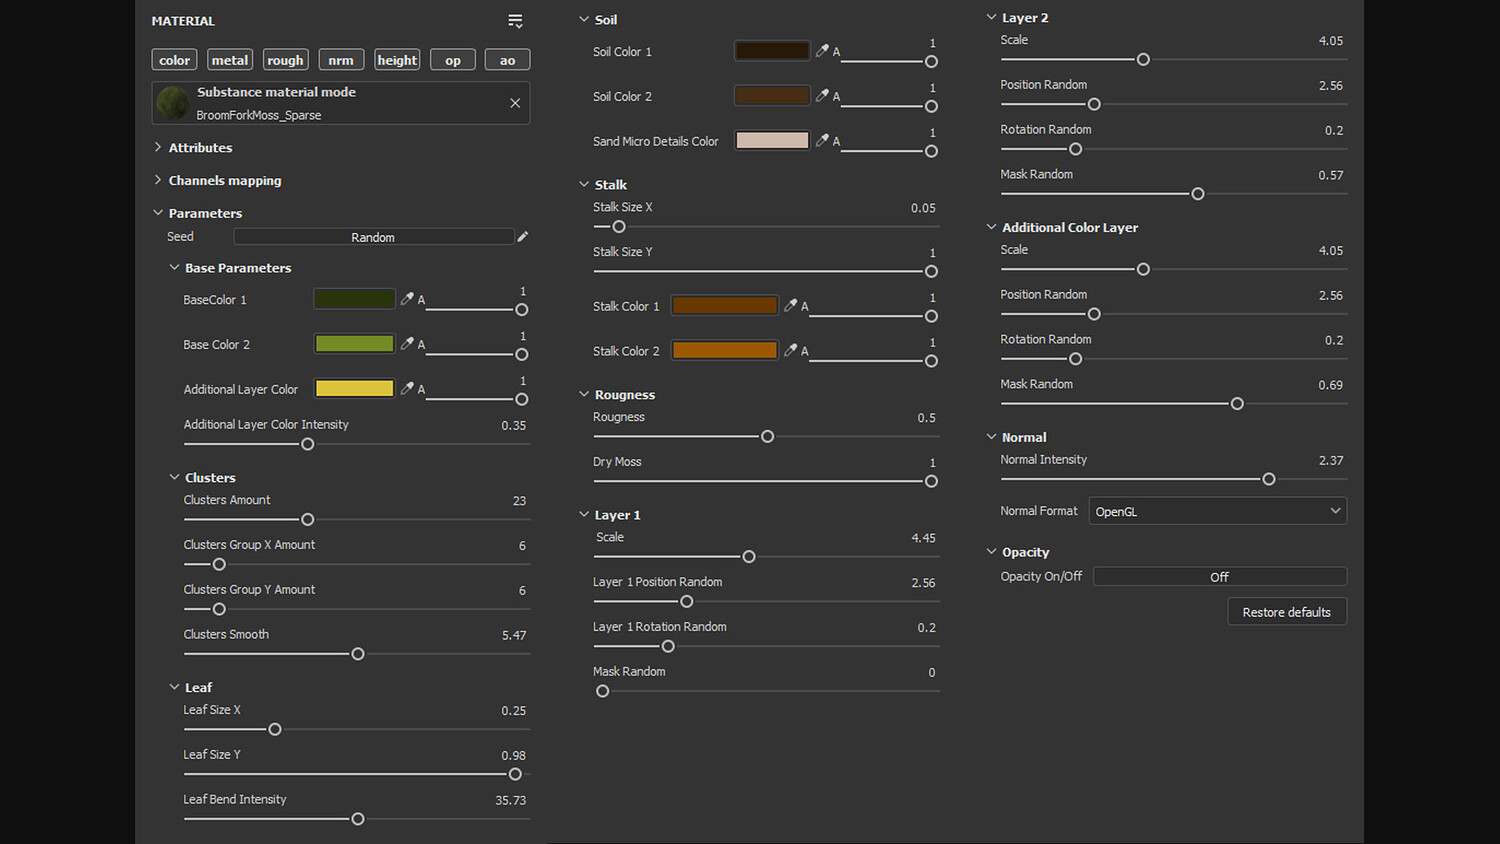Click the Rougness slider handle
The height and width of the screenshot is (844, 1500).
(x=767, y=437)
